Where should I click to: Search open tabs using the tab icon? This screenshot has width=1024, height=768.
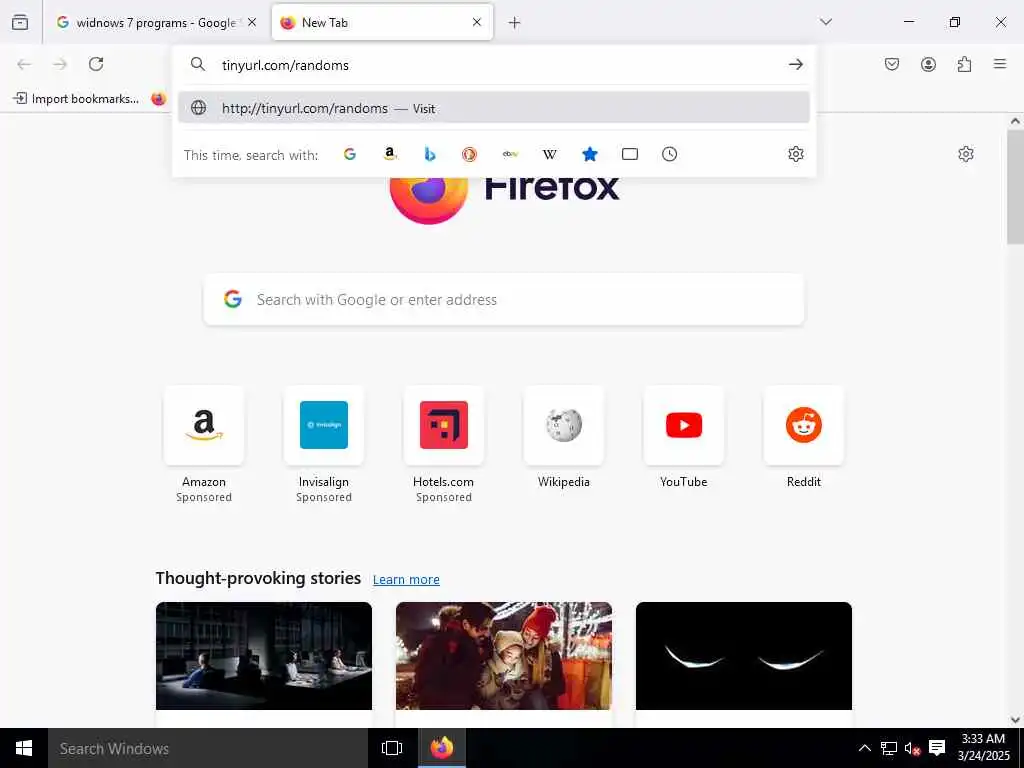(x=630, y=154)
